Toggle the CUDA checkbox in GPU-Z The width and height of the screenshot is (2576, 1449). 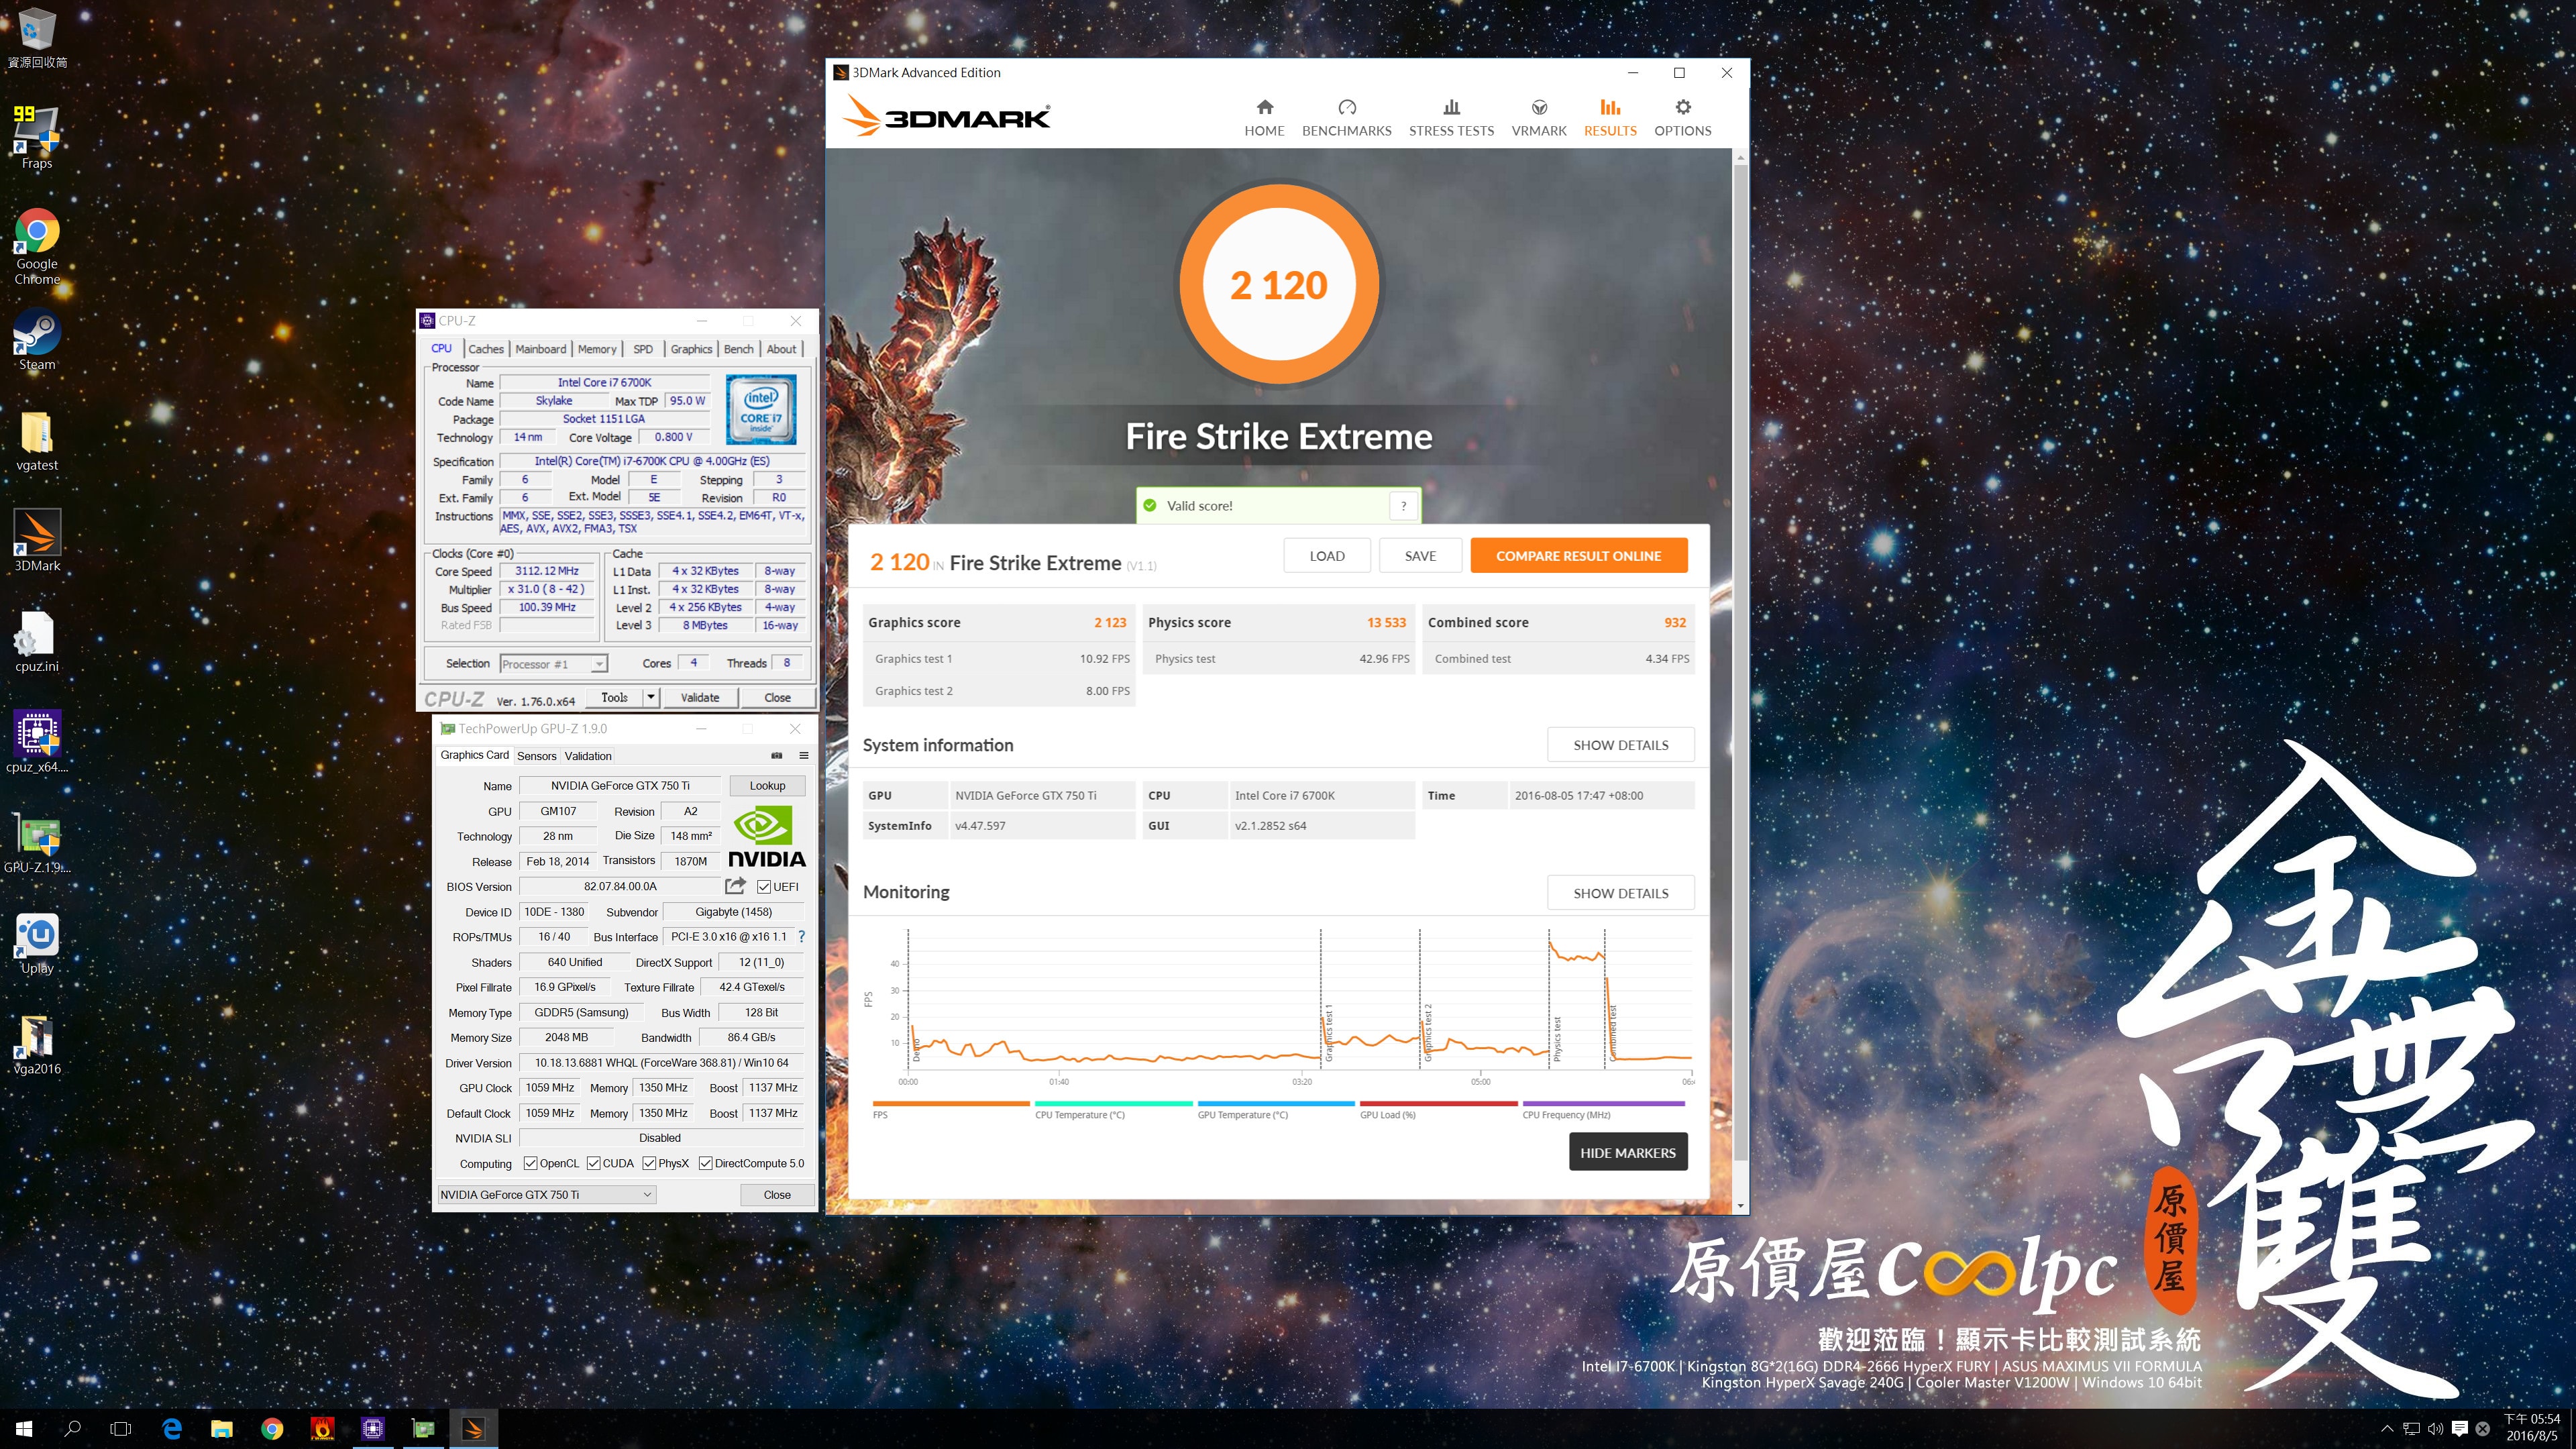point(593,1163)
